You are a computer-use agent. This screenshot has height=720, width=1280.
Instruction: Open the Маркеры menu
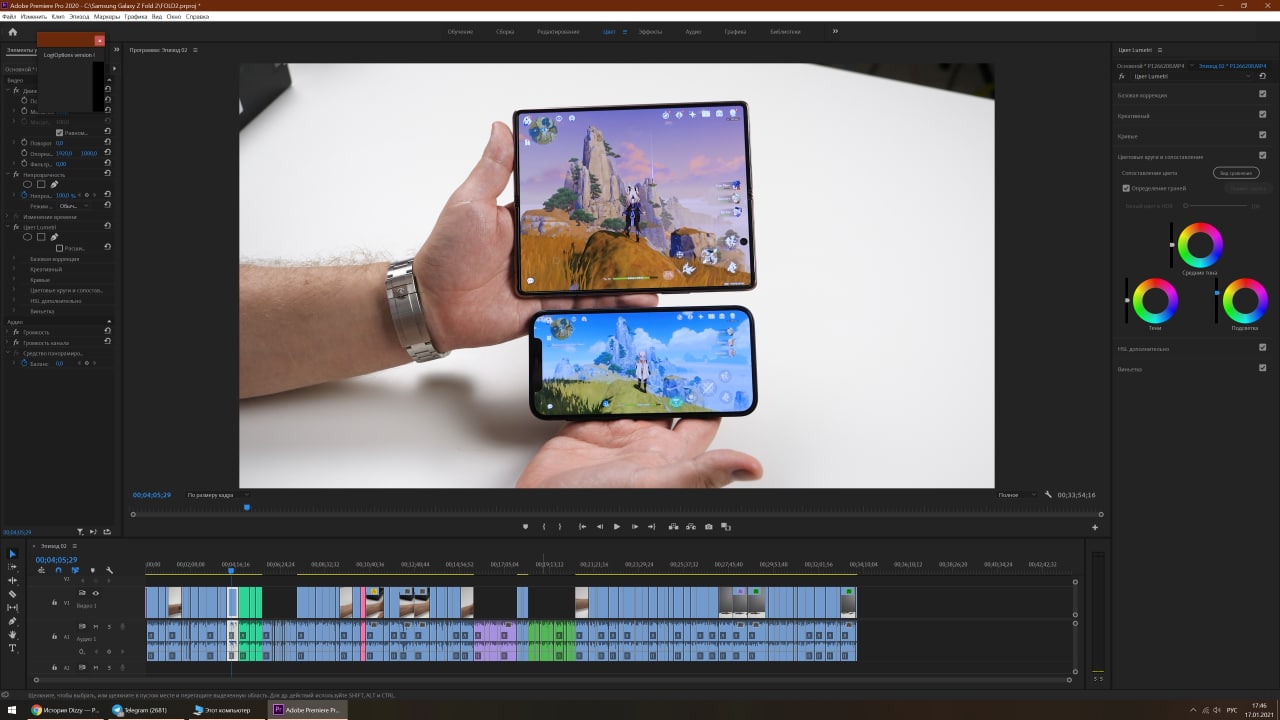[107, 17]
